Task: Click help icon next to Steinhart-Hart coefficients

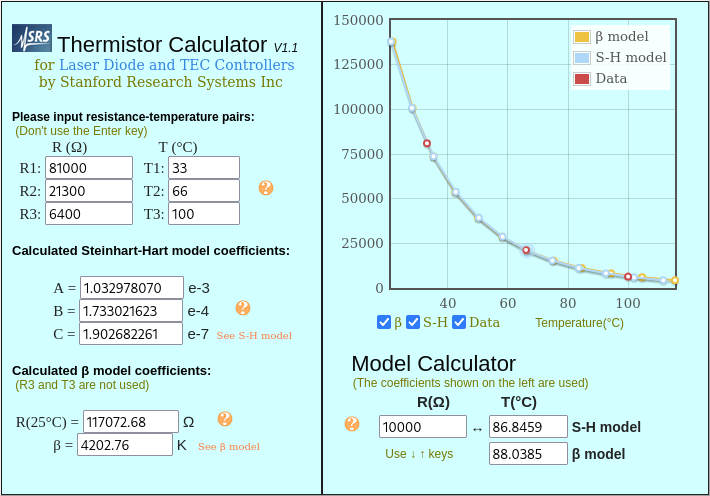Action: click(243, 309)
